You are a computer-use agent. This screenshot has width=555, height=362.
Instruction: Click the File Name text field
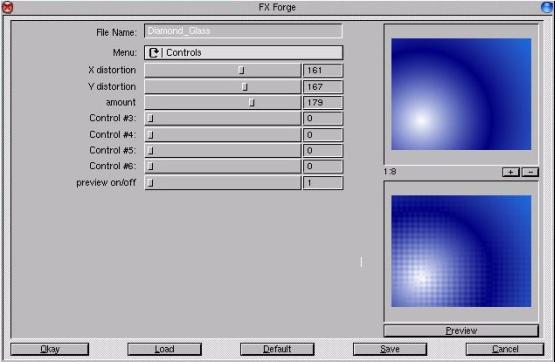click(244, 31)
